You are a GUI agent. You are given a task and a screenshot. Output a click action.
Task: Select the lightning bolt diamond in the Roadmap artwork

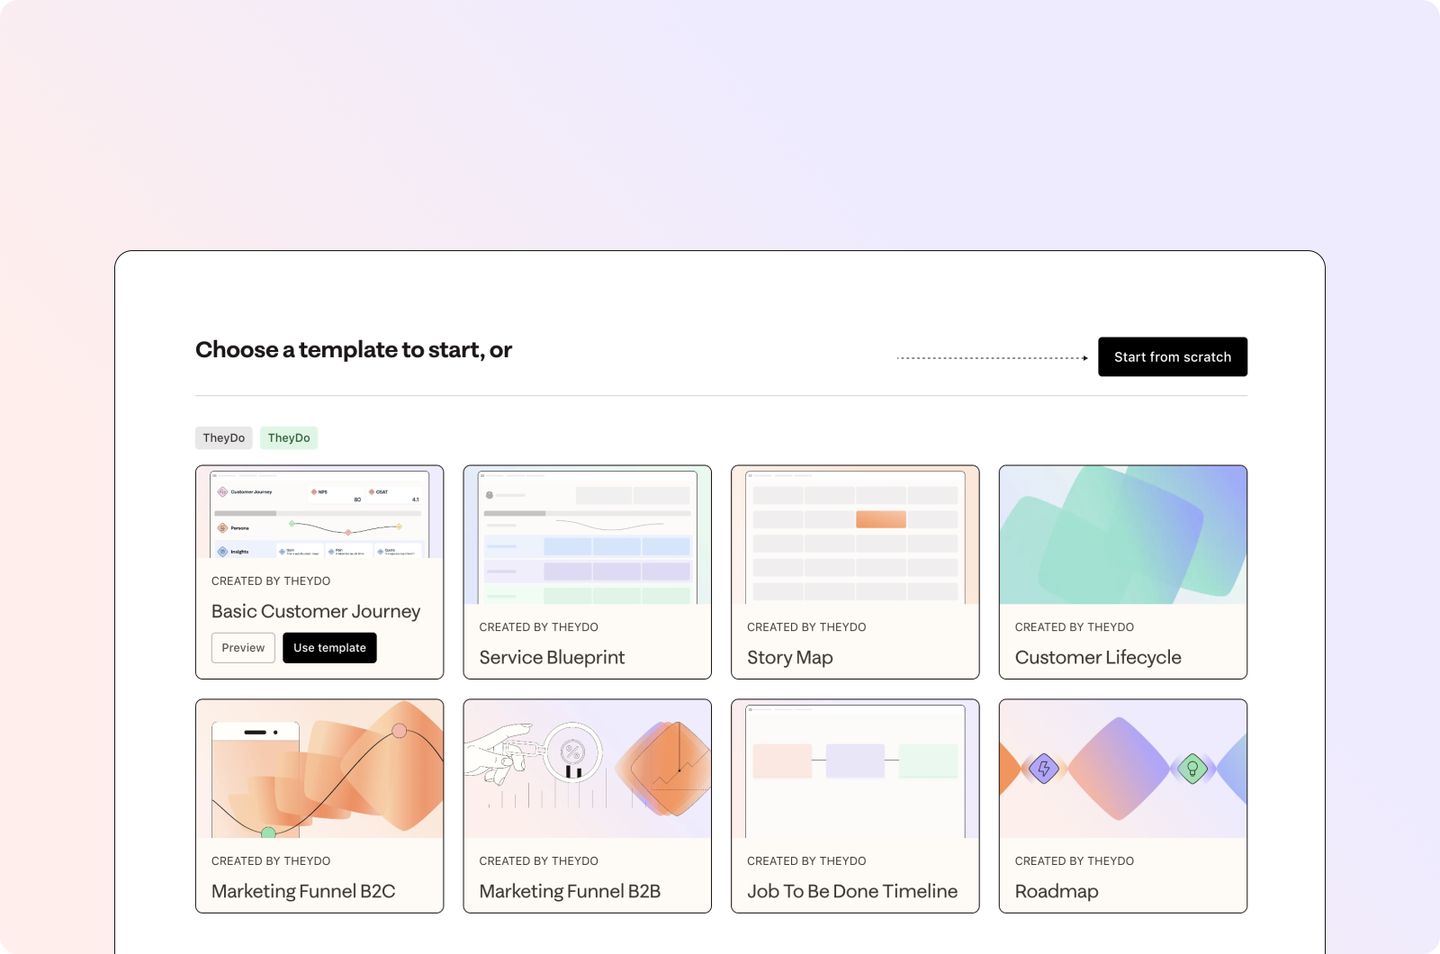(1043, 769)
